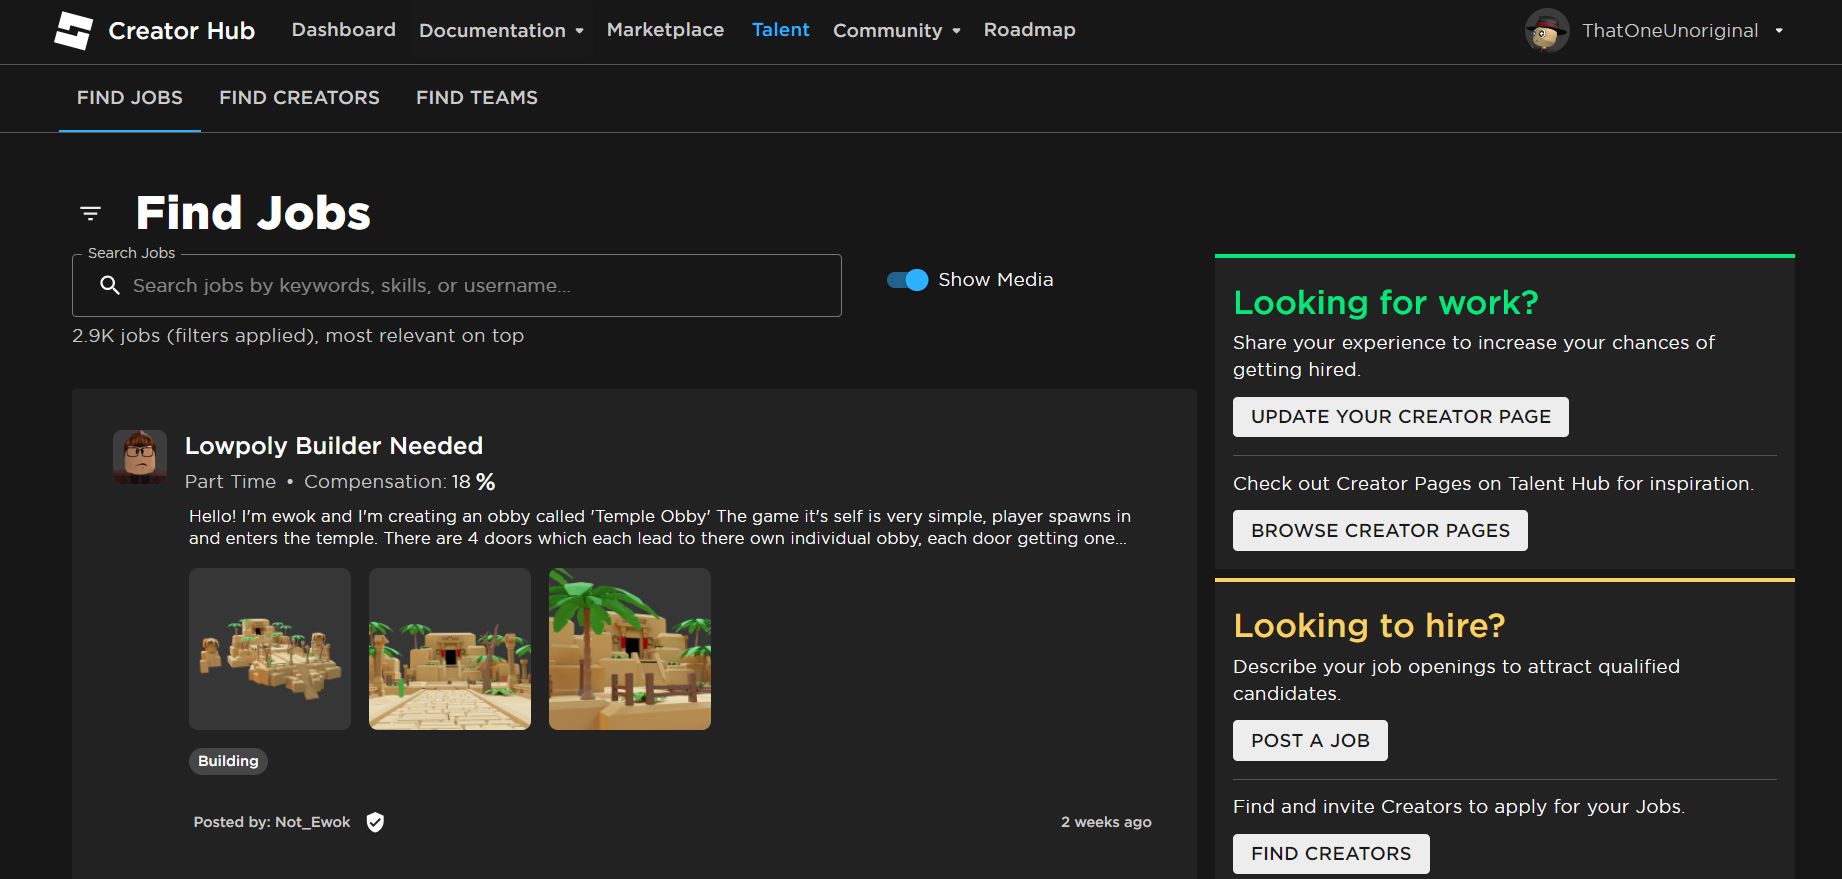Click the job description text starting 'Hello! I'm ewok'
The height and width of the screenshot is (879, 1842).
660,527
